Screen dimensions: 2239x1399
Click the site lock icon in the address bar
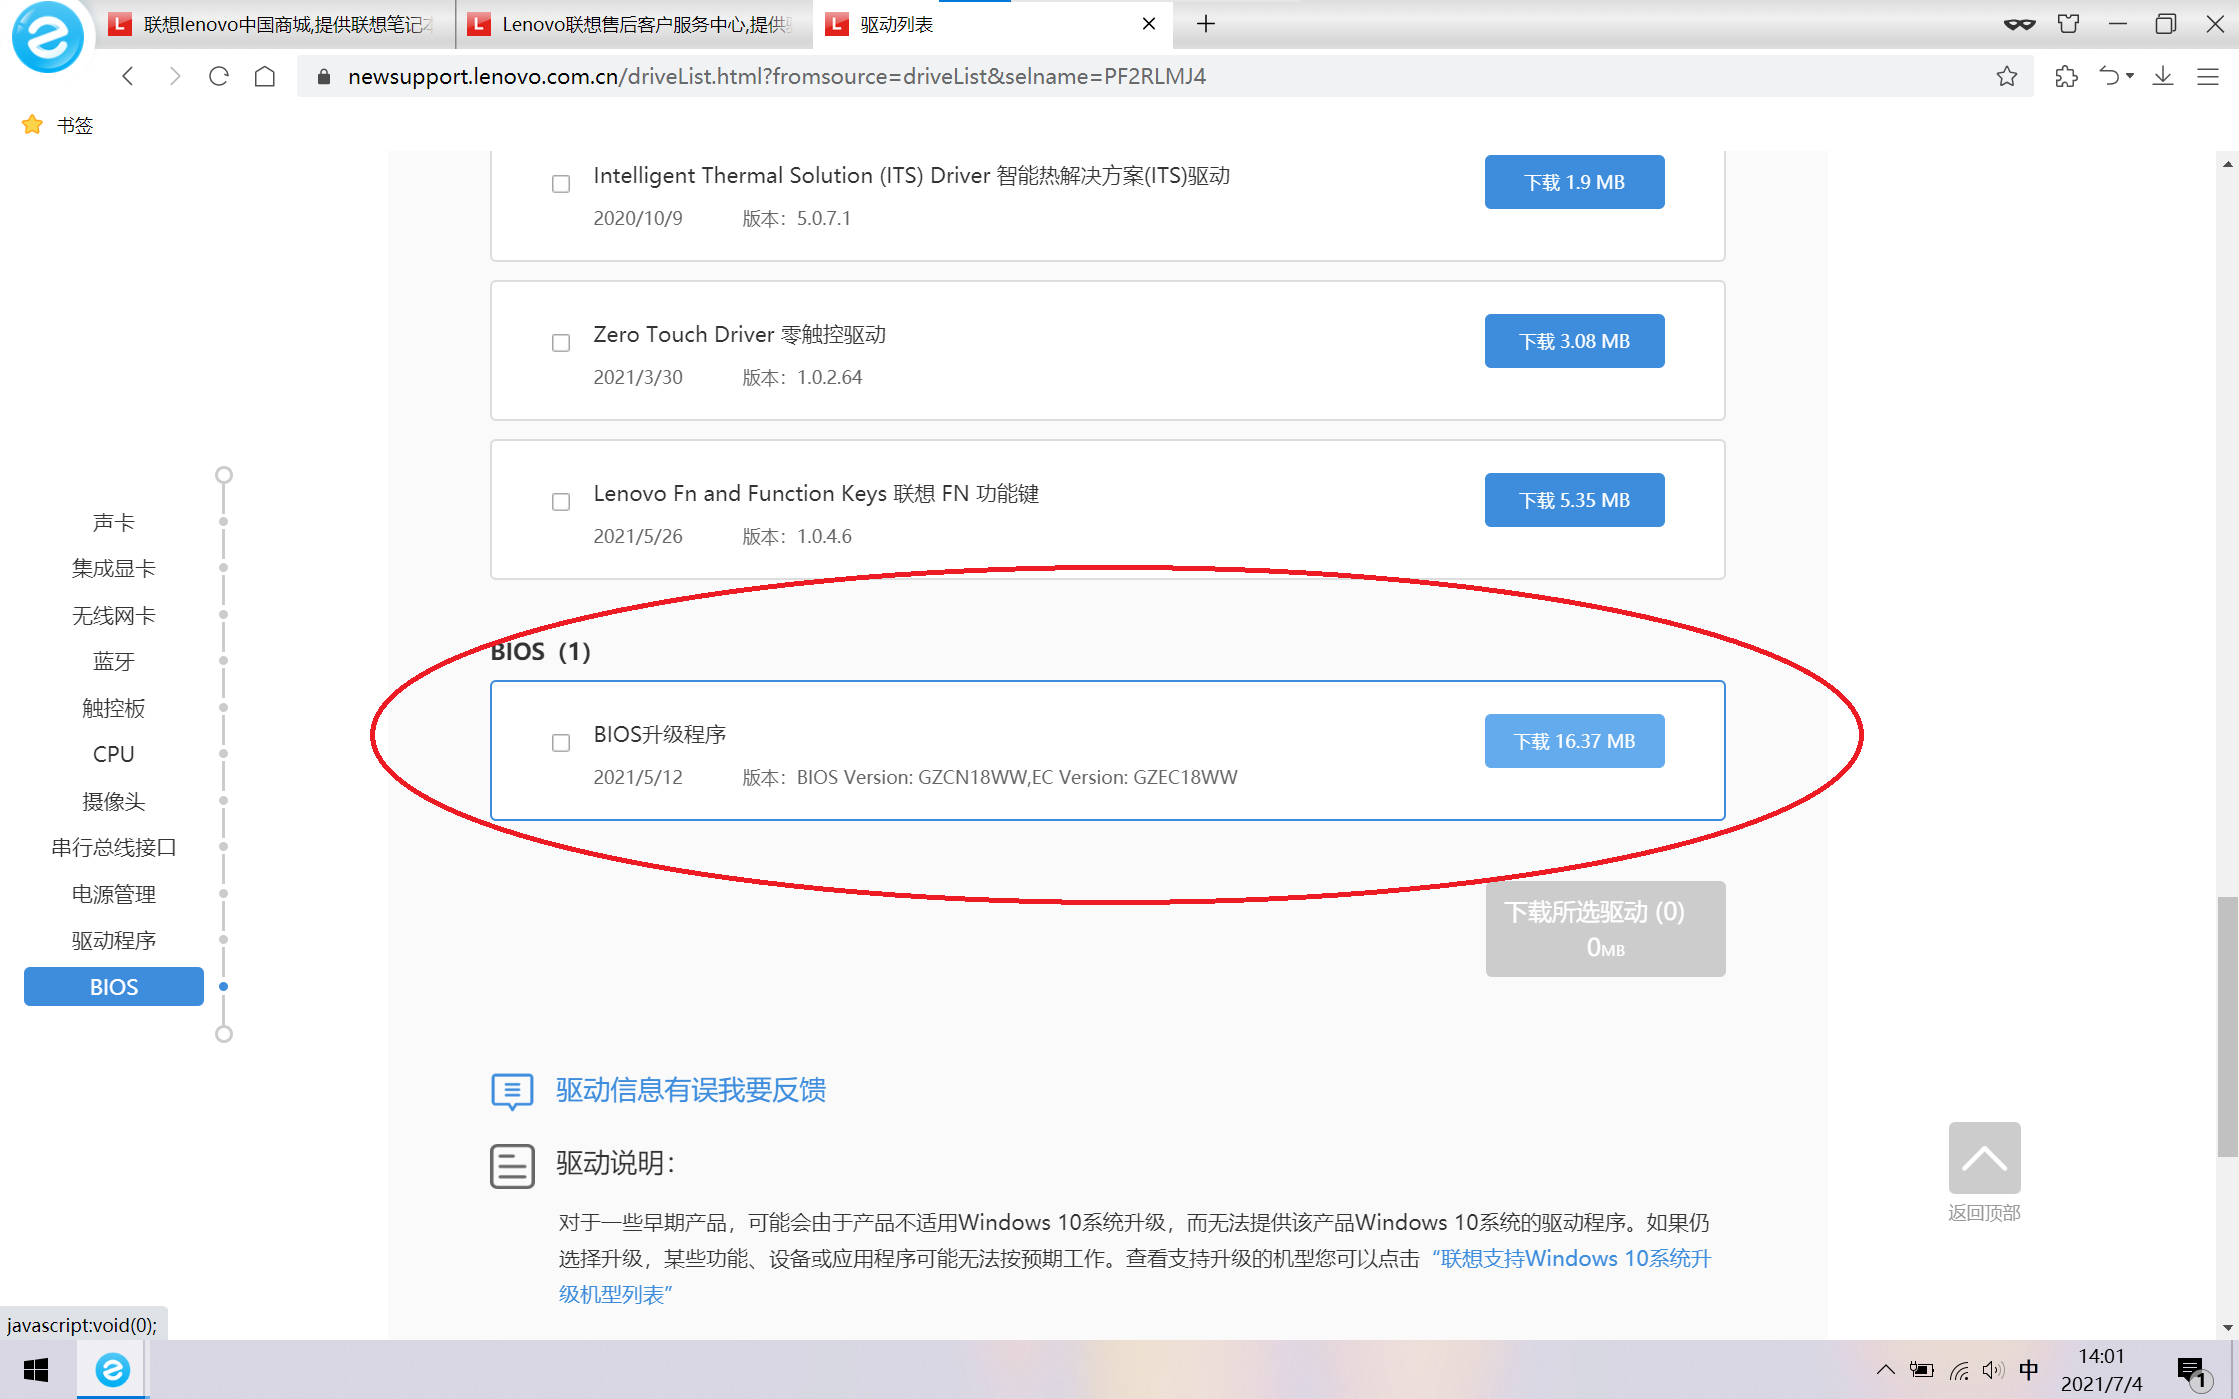(x=323, y=76)
